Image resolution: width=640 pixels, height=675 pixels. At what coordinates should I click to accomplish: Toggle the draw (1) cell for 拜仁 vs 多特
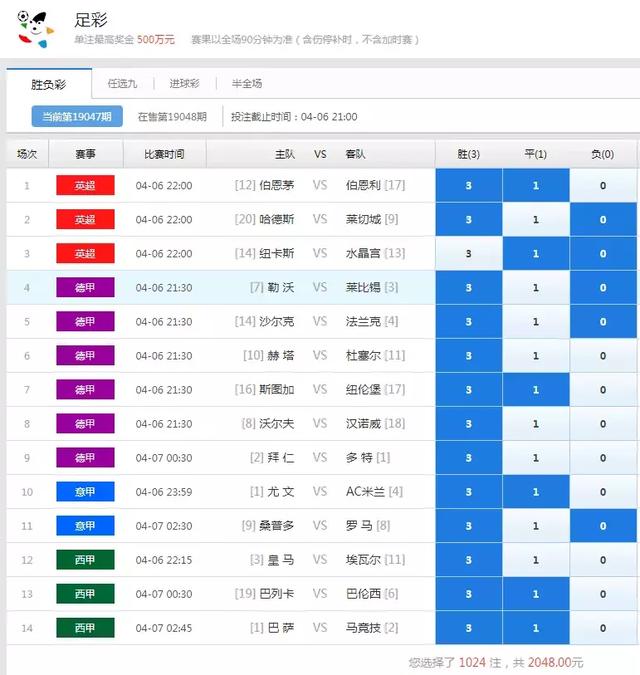pyautogui.click(x=535, y=458)
